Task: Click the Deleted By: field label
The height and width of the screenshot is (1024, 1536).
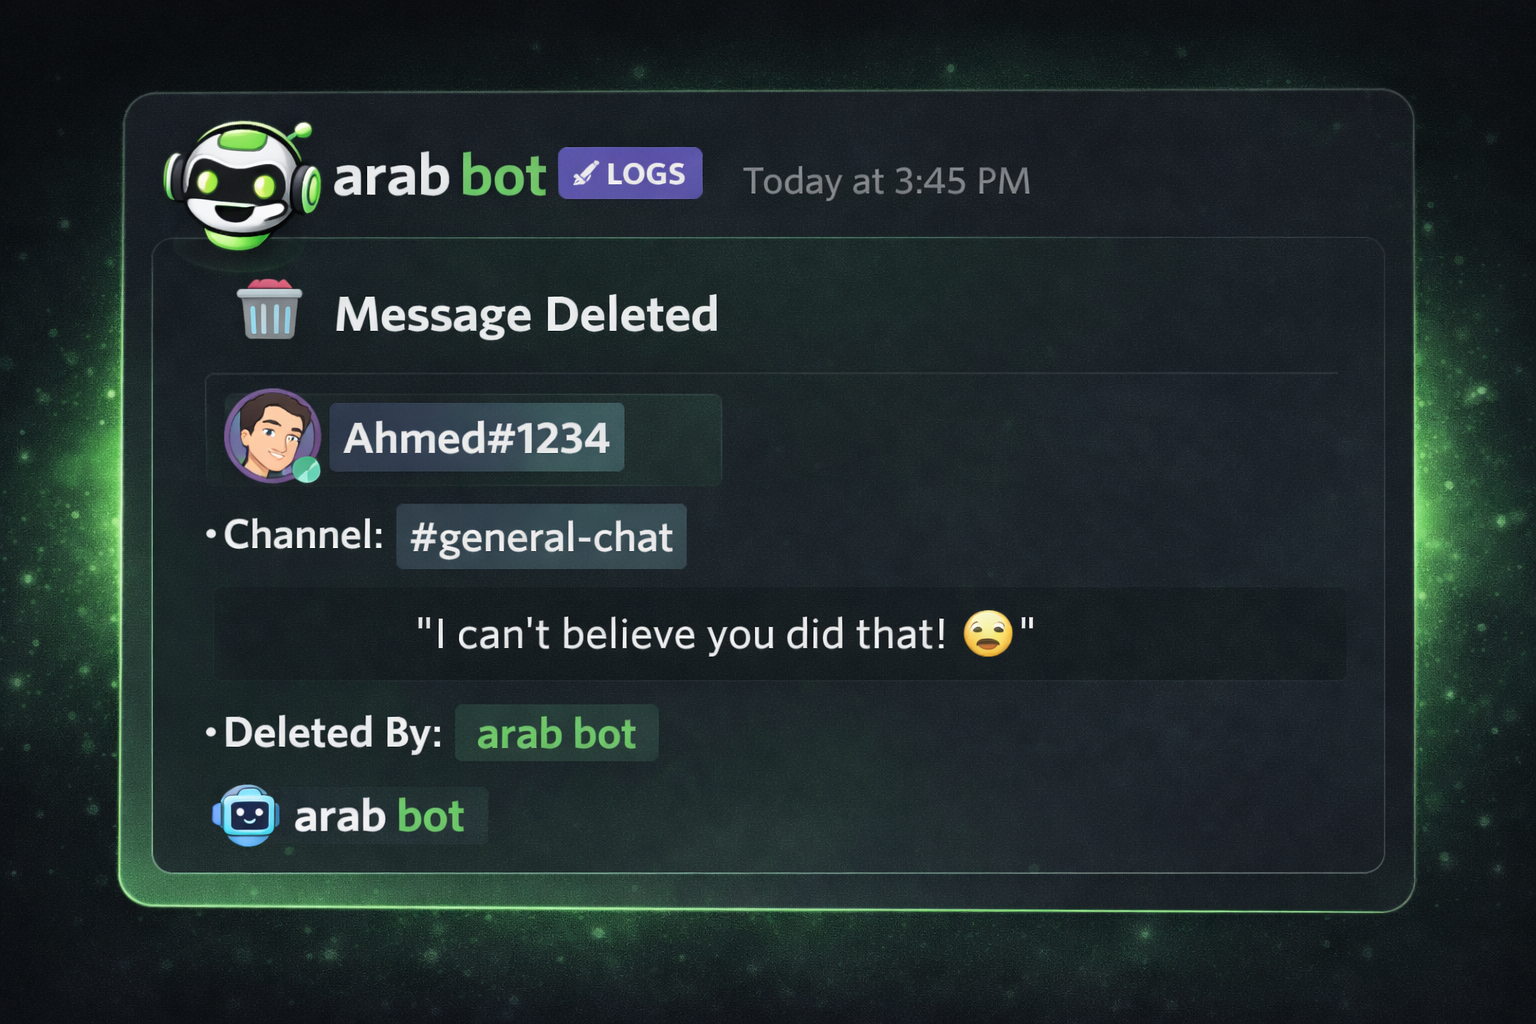Action: click(332, 733)
